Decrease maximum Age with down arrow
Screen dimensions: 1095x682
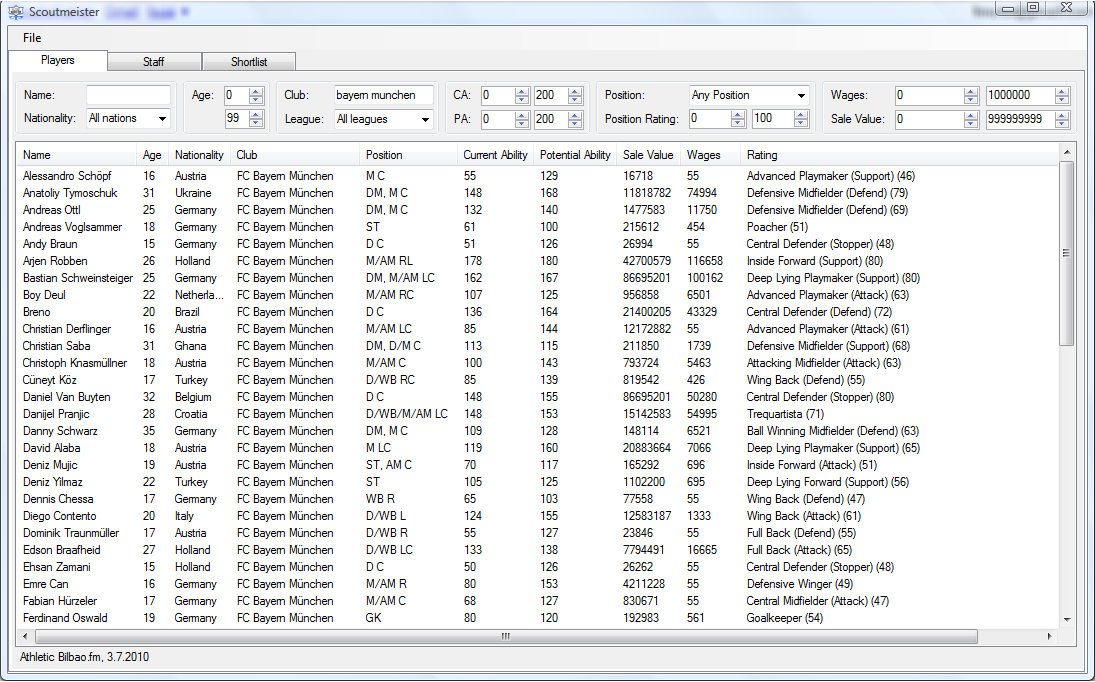pyautogui.click(x=256, y=123)
